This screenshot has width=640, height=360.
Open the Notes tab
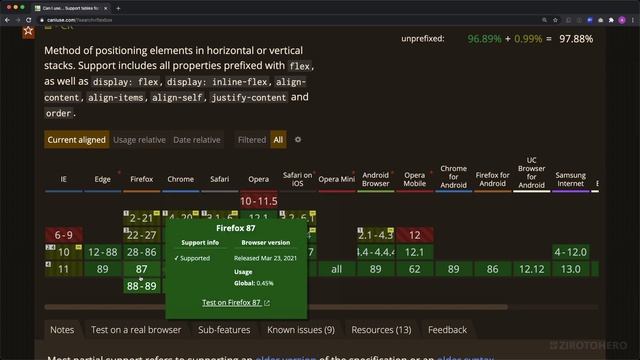coord(62,330)
